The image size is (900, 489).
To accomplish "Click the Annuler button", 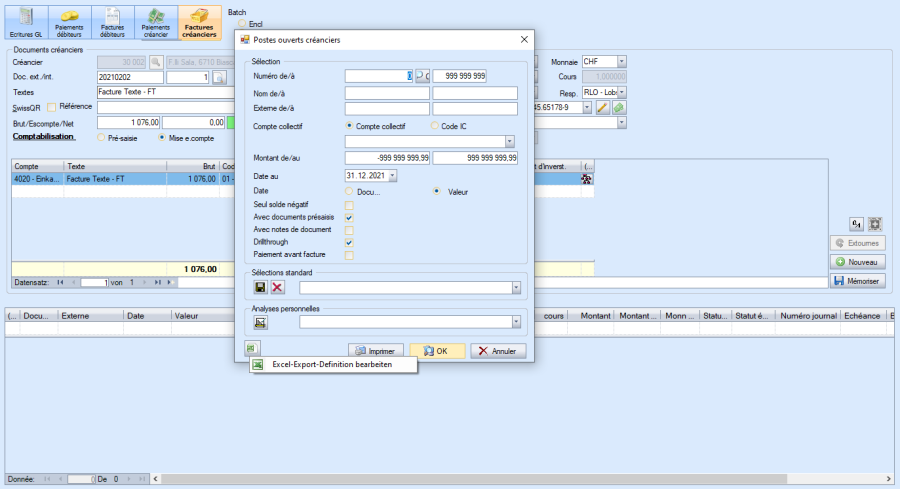I will click(497, 351).
